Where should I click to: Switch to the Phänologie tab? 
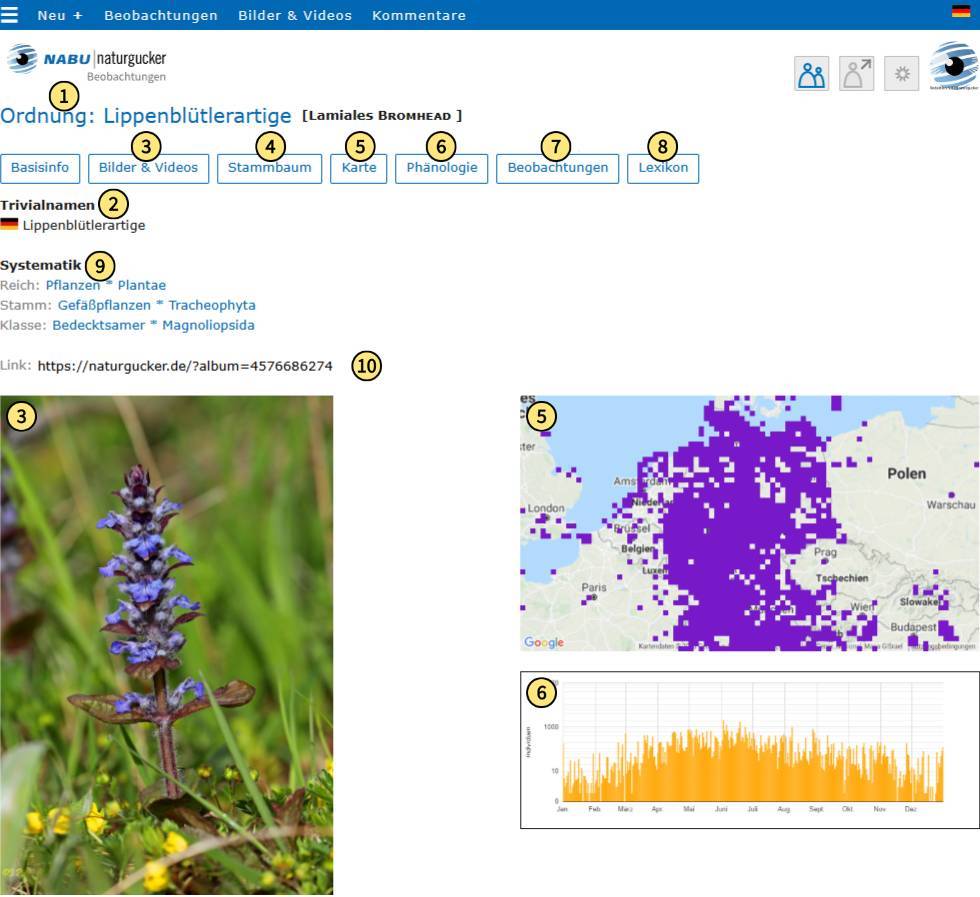(x=442, y=168)
